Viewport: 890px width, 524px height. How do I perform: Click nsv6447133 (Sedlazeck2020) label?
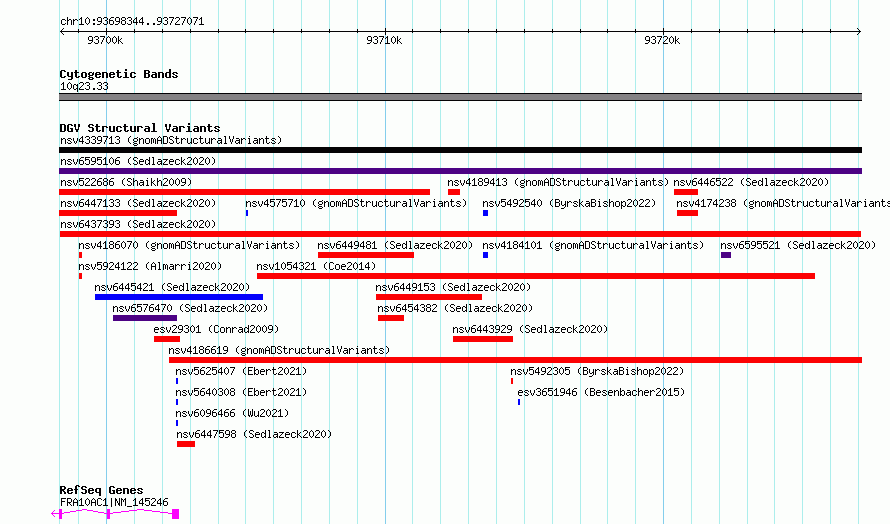coord(138,203)
